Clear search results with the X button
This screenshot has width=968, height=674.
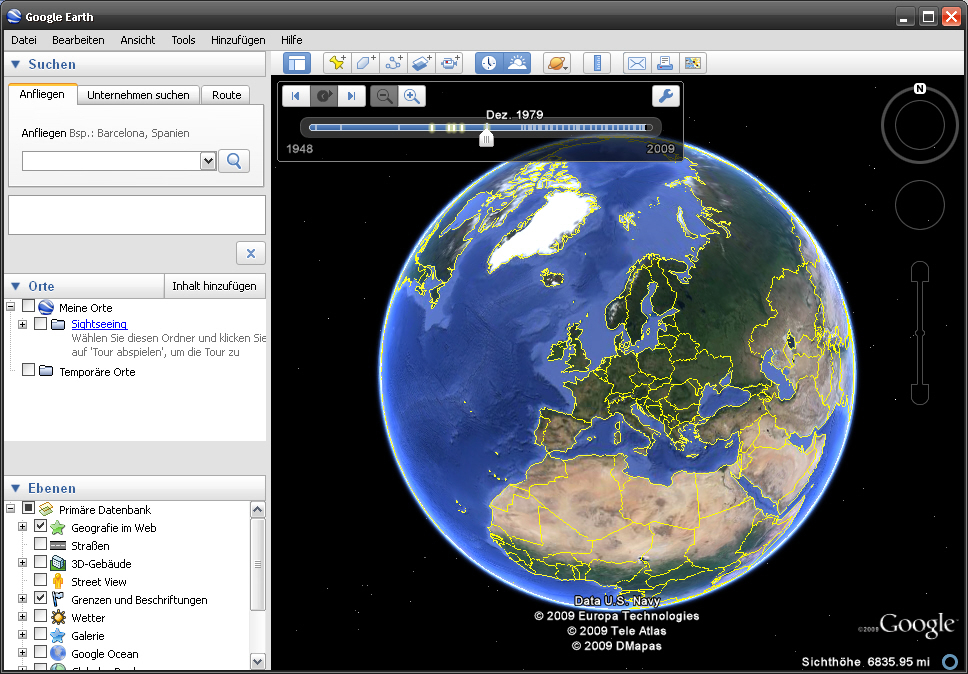[x=251, y=253]
